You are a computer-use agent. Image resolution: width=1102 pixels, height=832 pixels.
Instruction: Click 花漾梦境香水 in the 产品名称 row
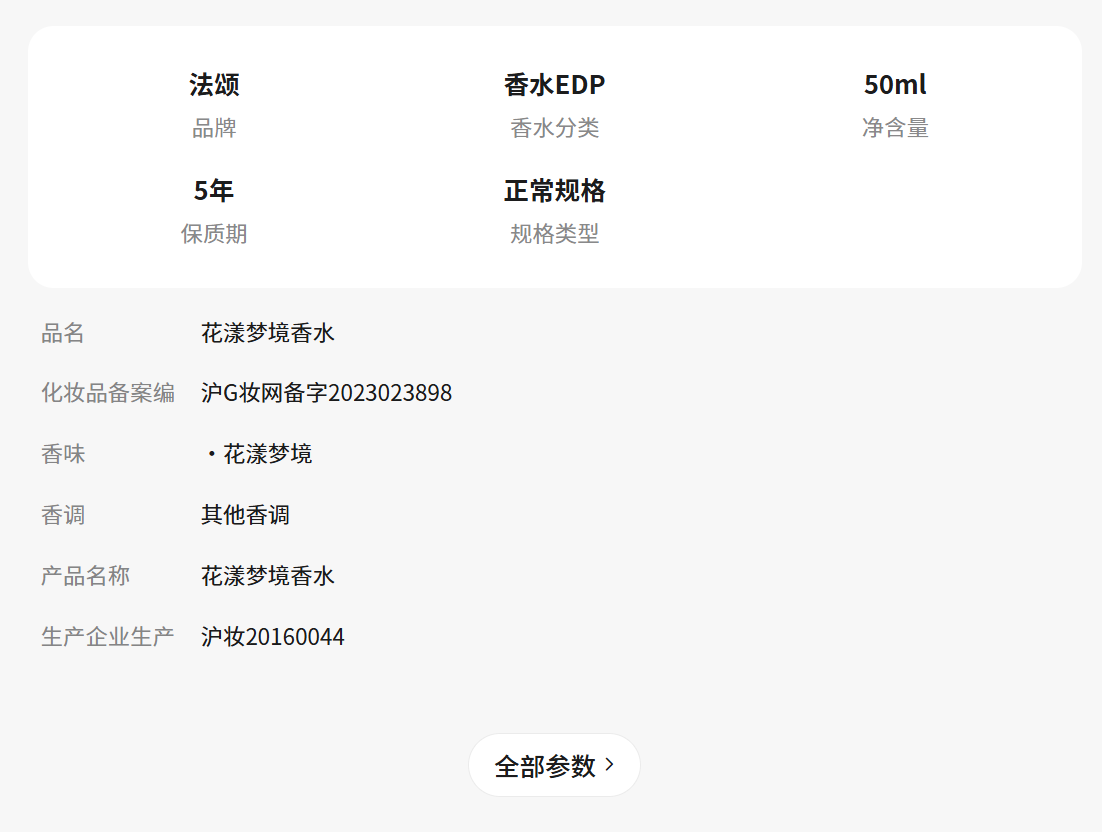pos(268,576)
